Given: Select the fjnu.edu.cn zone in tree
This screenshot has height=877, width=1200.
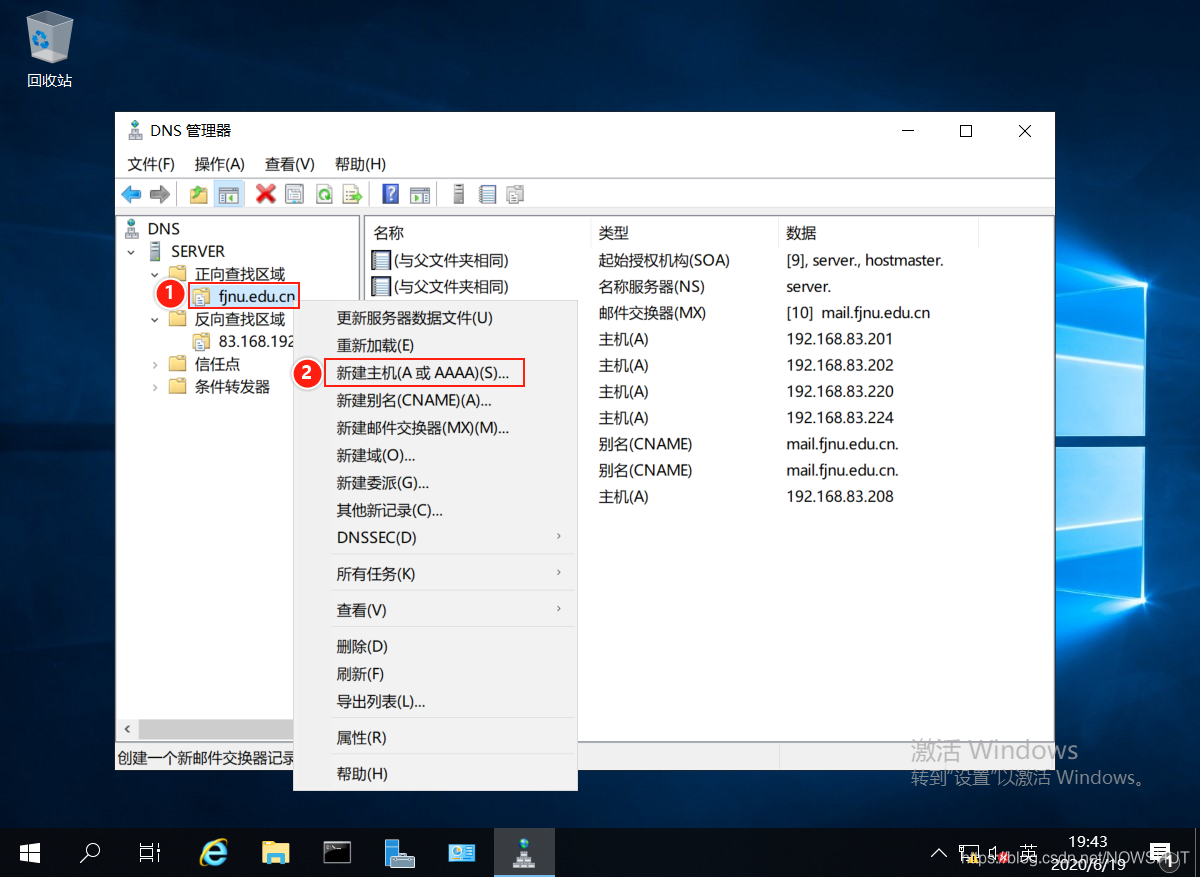Looking at the screenshot, I should point(257,296).
